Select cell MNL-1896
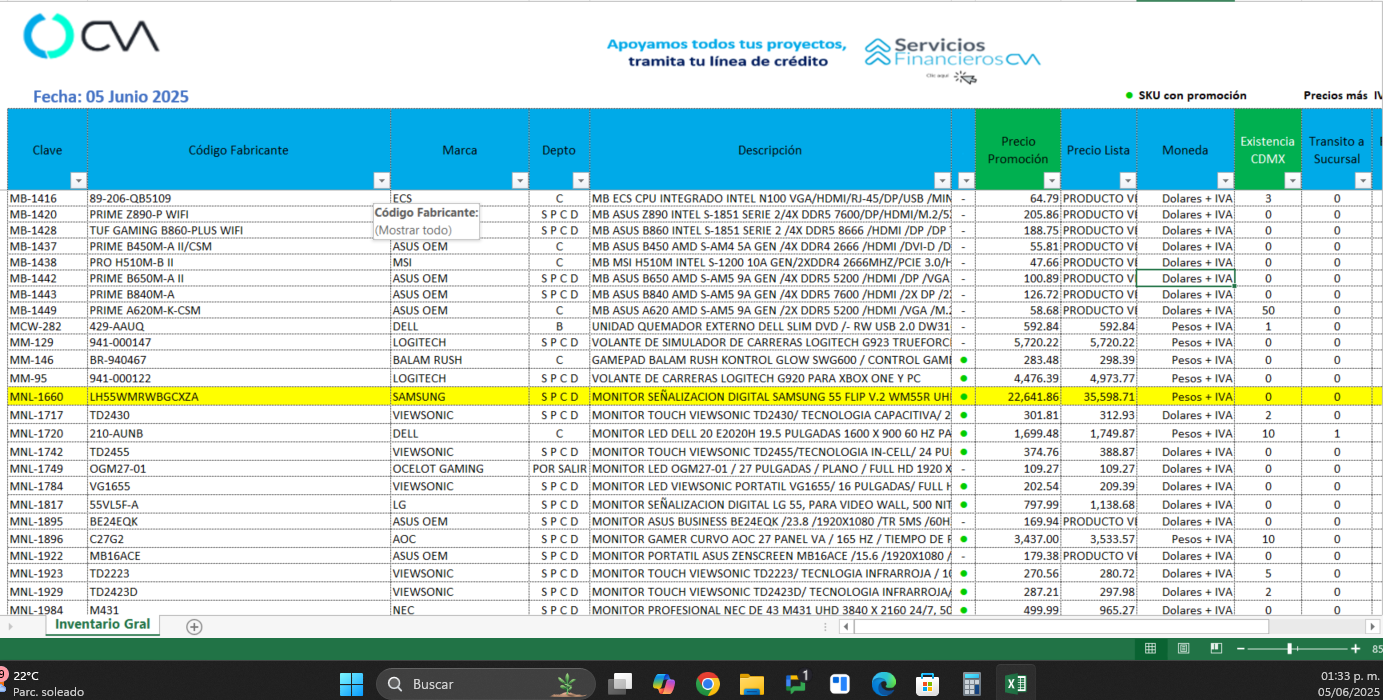 point(47,538)
